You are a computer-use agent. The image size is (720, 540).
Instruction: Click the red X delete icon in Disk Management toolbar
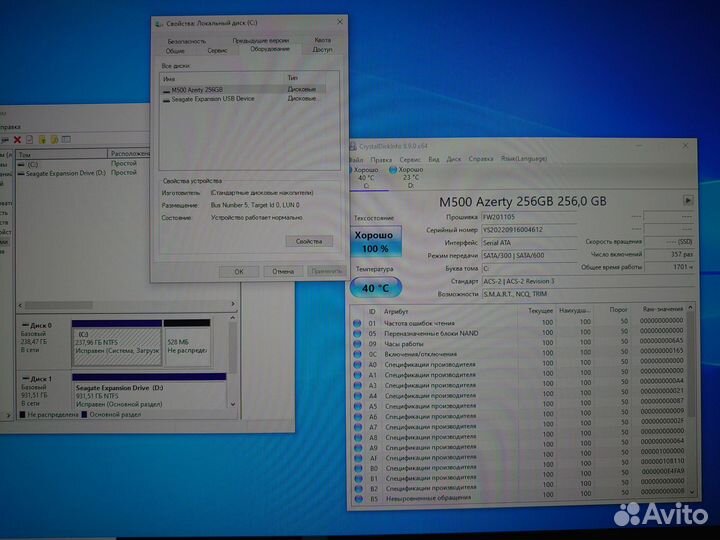(x=17, y=140)
